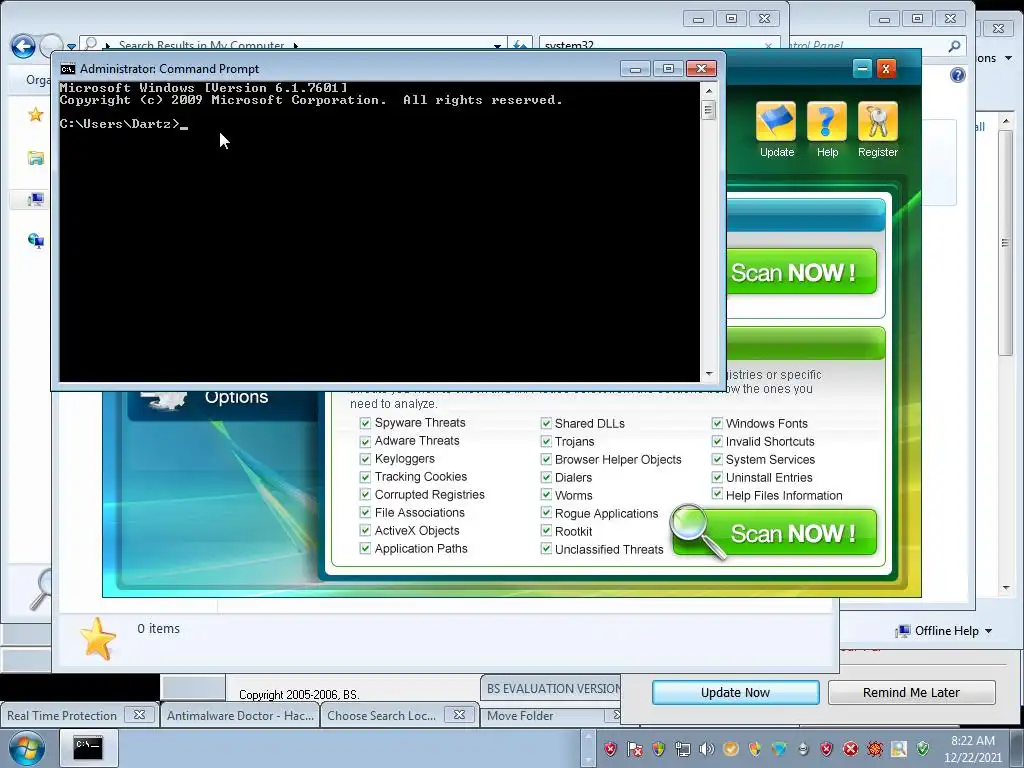The height and width of the screenshot is (768, 1024).
Task: Toggle the Windows Fonts checkbox
Action: (x=717, y=423)
